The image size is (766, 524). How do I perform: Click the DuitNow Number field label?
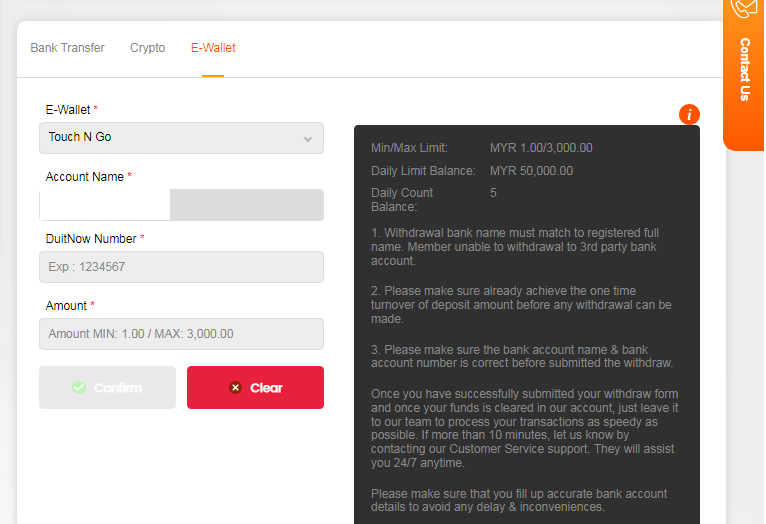pyautogui.click(x=91, y=239)
